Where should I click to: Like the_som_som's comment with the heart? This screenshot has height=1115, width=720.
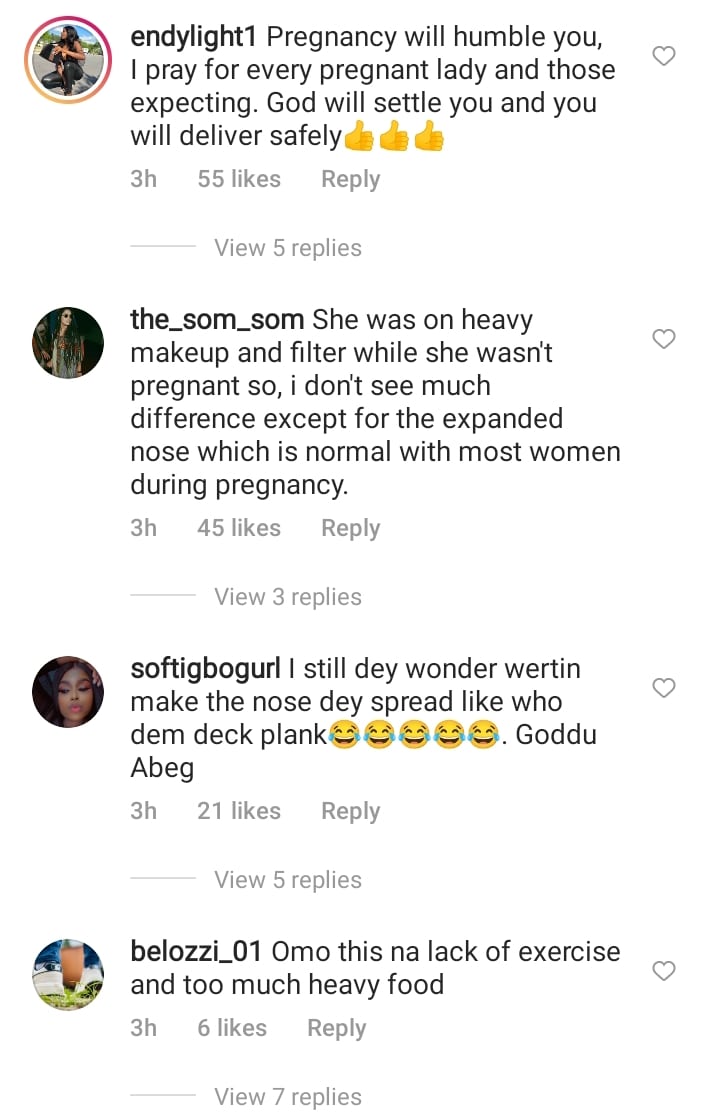click(664, 340)
